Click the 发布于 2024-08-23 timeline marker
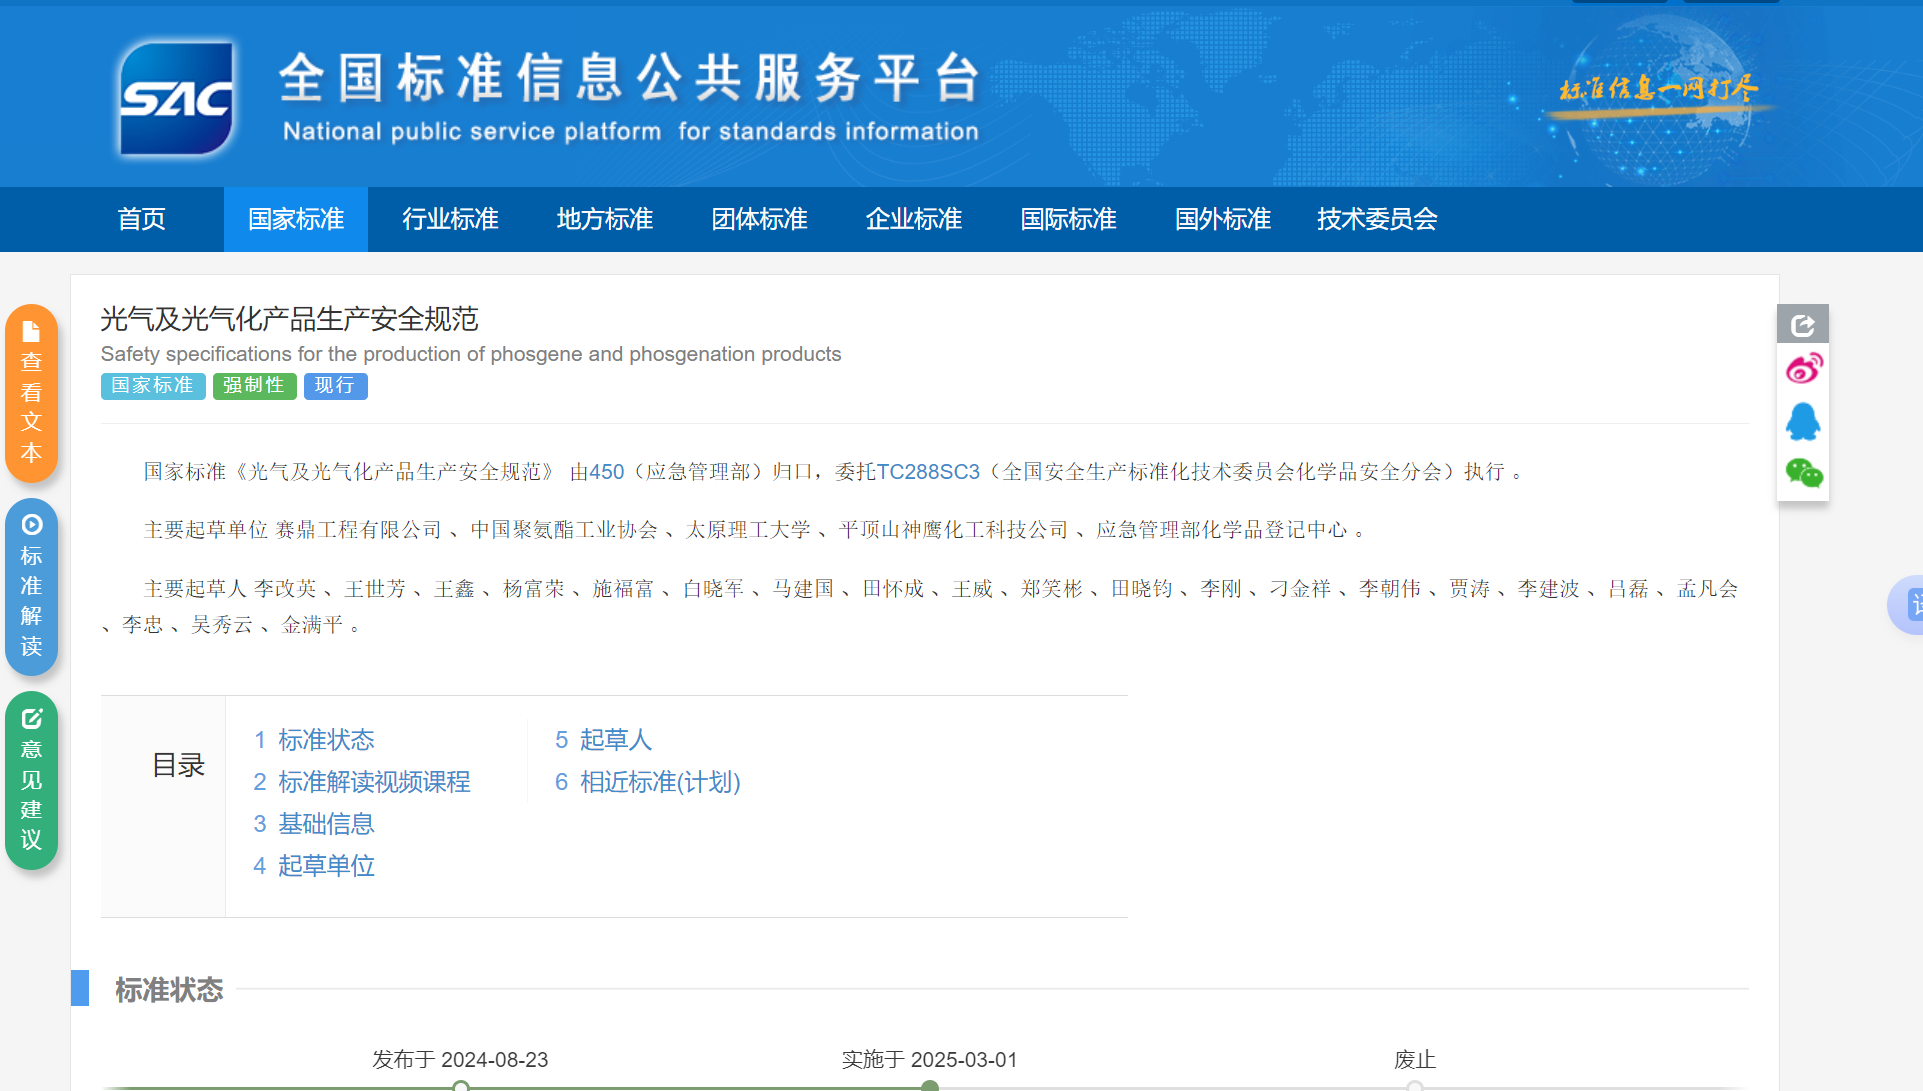 point(461,1086)
